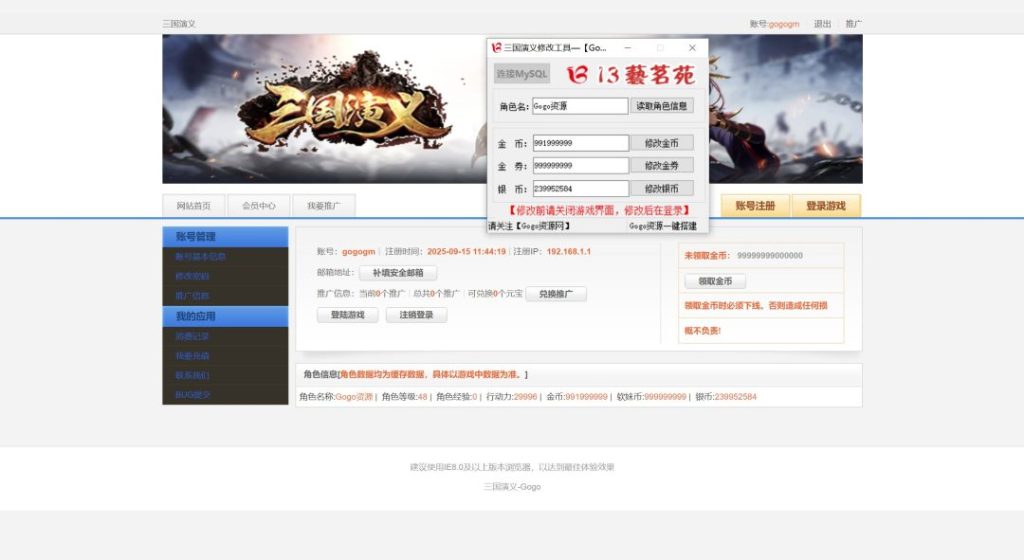The image size is (1024, 560).
Task: Click the 领取金币 button
Action: tap(715, 281)
